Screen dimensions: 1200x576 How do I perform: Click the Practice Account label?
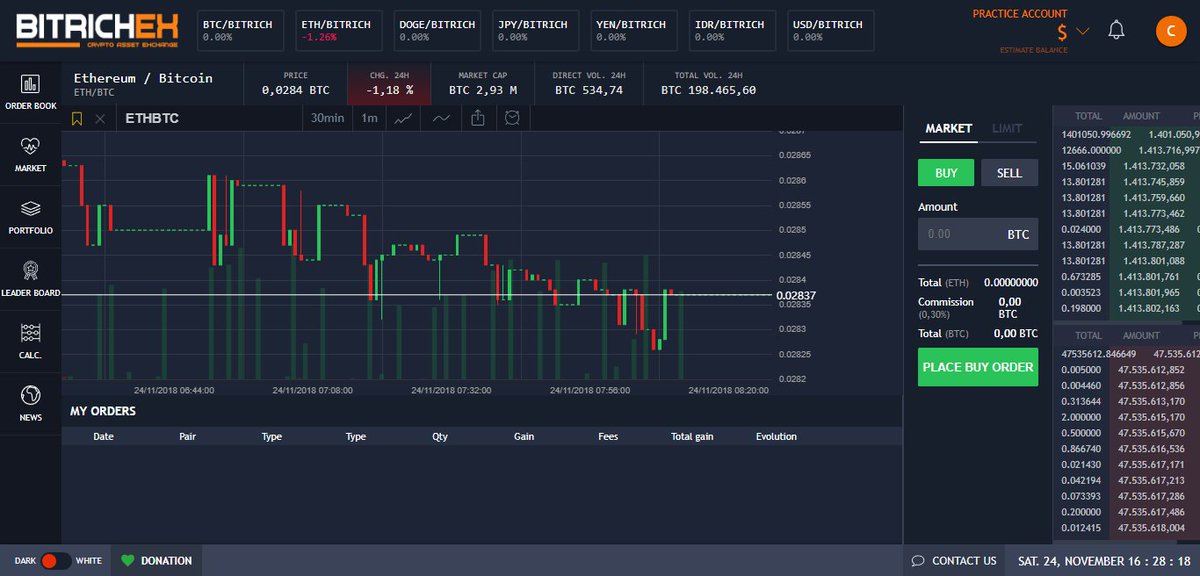click(x=1020, y=14)
